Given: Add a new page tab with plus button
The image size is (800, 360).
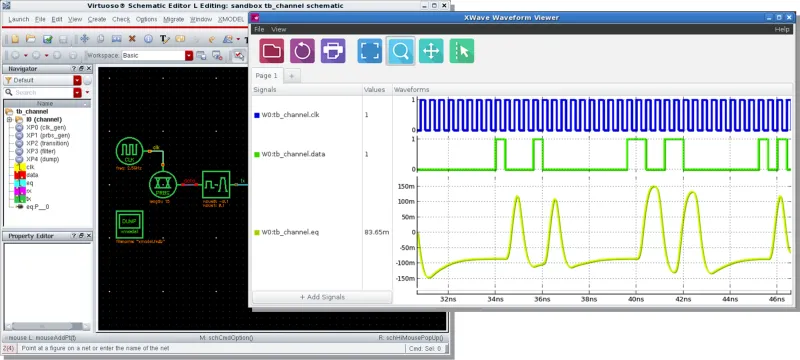Looking at the screenshot, I should point(292,76).
